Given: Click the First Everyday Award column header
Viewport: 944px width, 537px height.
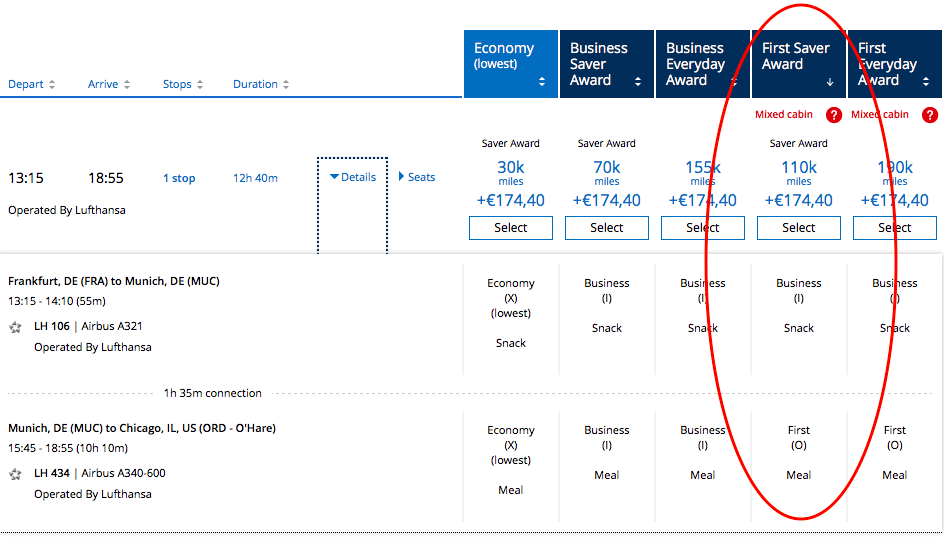Looking at the screenshot, I should point(895,63).
